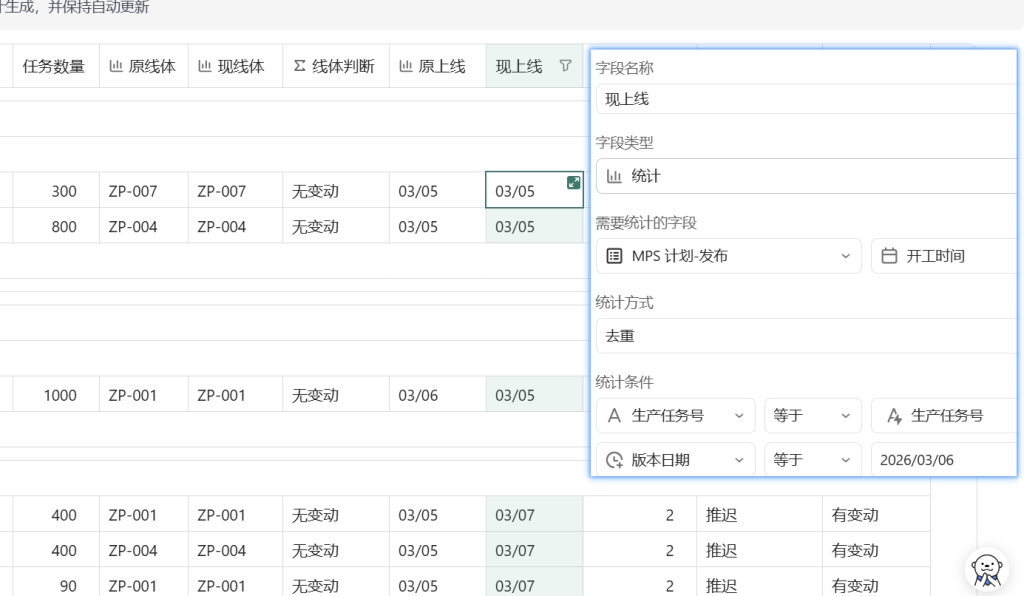Open the 统计方式 去重 selector
The image size is (1024, 596).
pos(806,336)
